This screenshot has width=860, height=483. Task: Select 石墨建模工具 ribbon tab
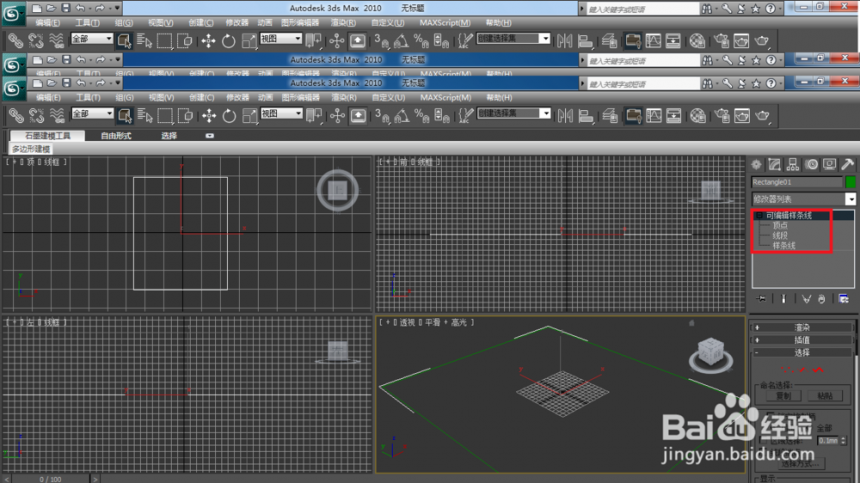point(48,135)
